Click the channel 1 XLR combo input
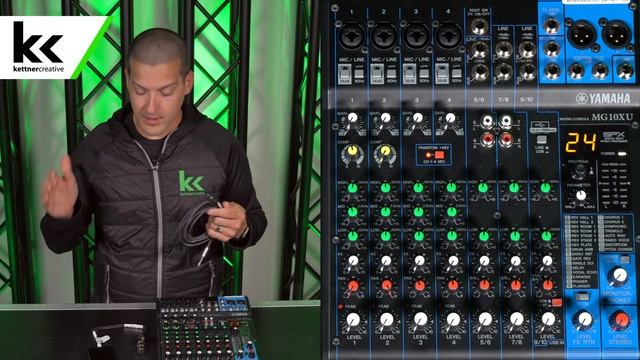 351,36
